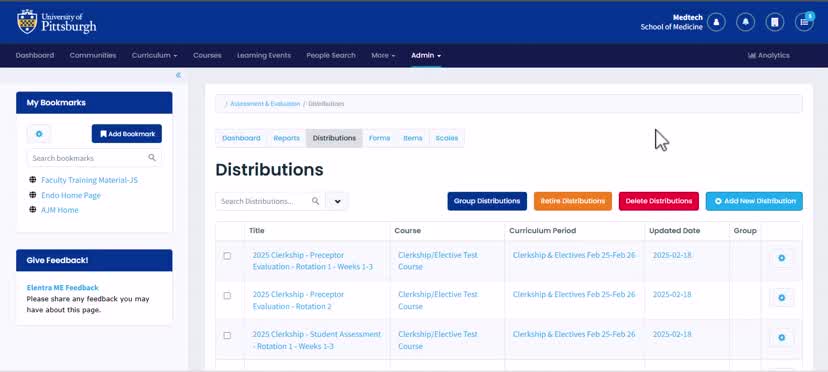This screenshot has width=828, height=372.
Task: Click the Curriculum Period column header
Action: point(542,230)
